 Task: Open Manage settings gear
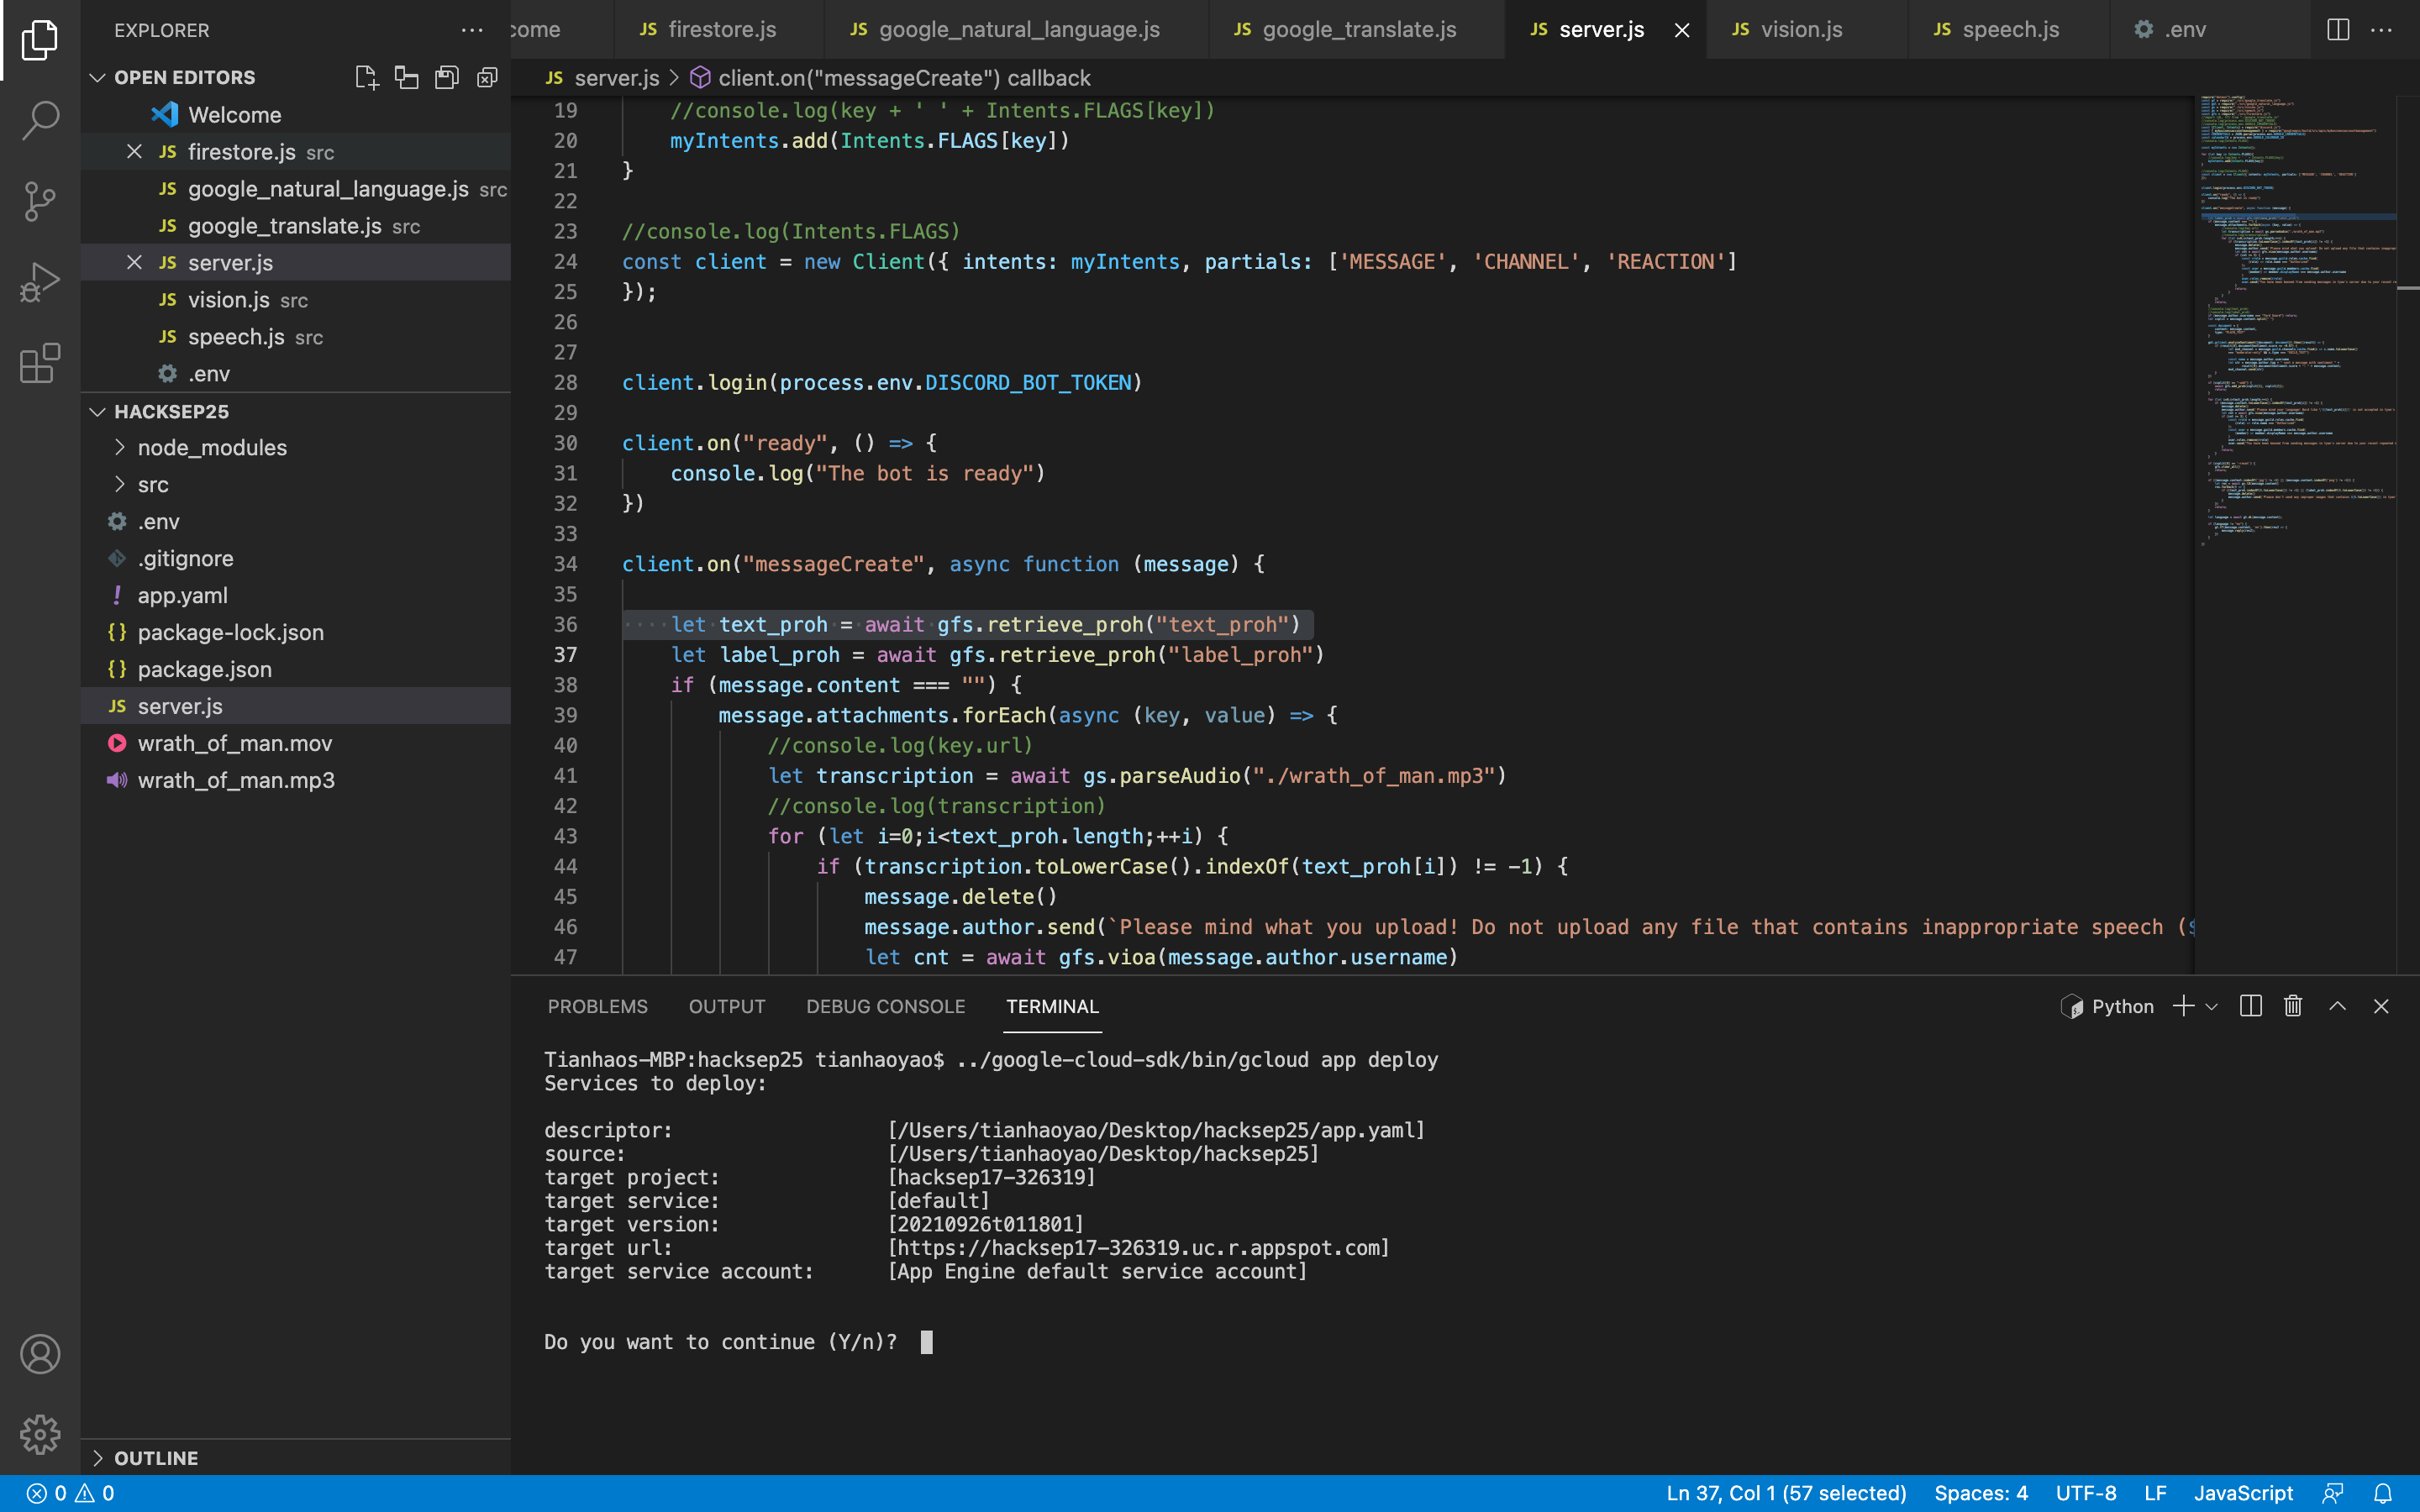[x=40, y=1435]
